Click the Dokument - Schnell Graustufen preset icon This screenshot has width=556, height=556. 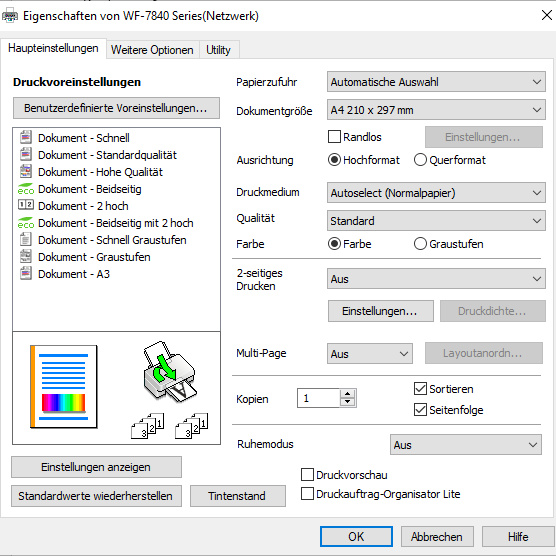click(x=26, y=239)
